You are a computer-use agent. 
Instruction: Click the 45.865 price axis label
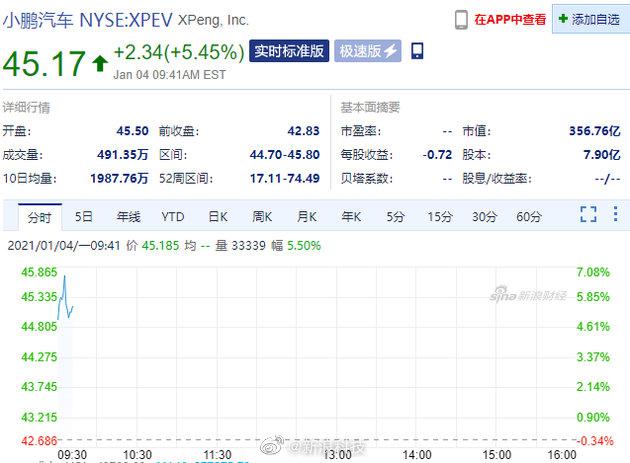pyautogui.click(x=39, y=272)
